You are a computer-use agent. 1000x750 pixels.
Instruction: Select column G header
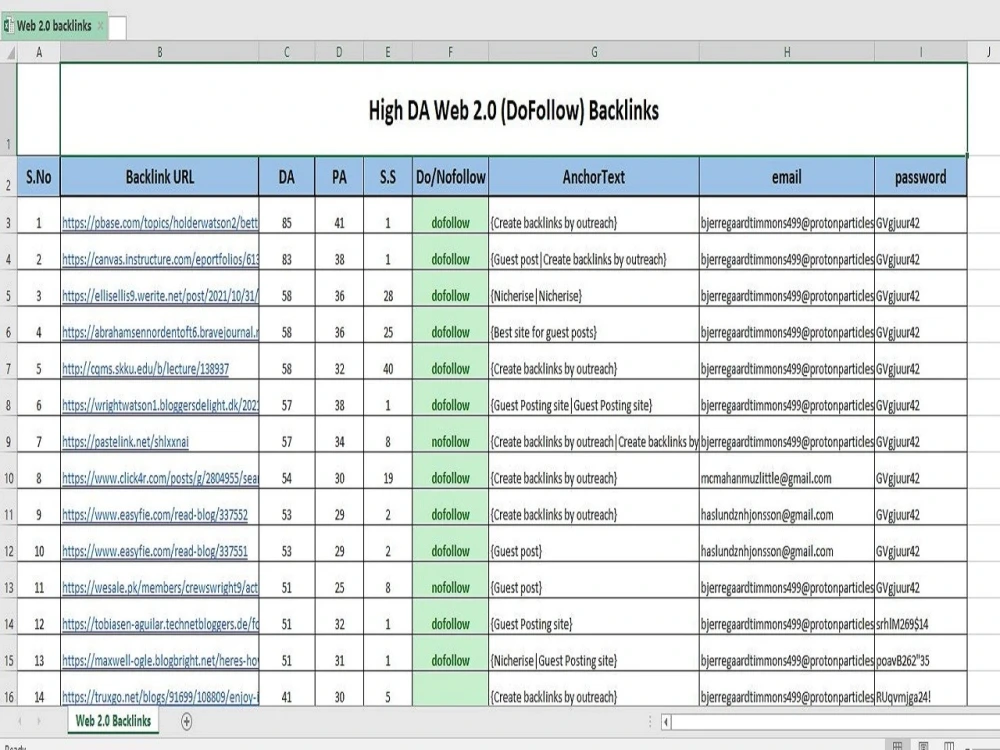click(594, 52)
